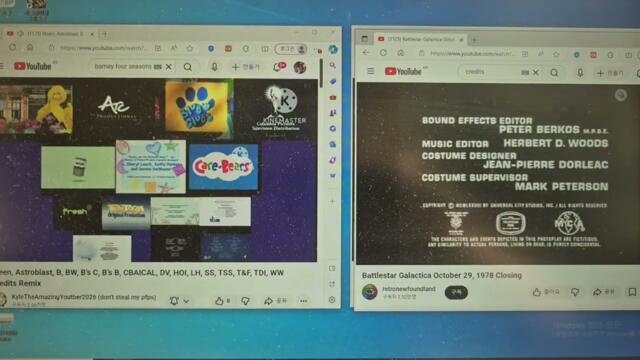Viewport: 640px width, 360px height.
Task: Open on-screen keyboard icon in right search box
Action: 525,72
